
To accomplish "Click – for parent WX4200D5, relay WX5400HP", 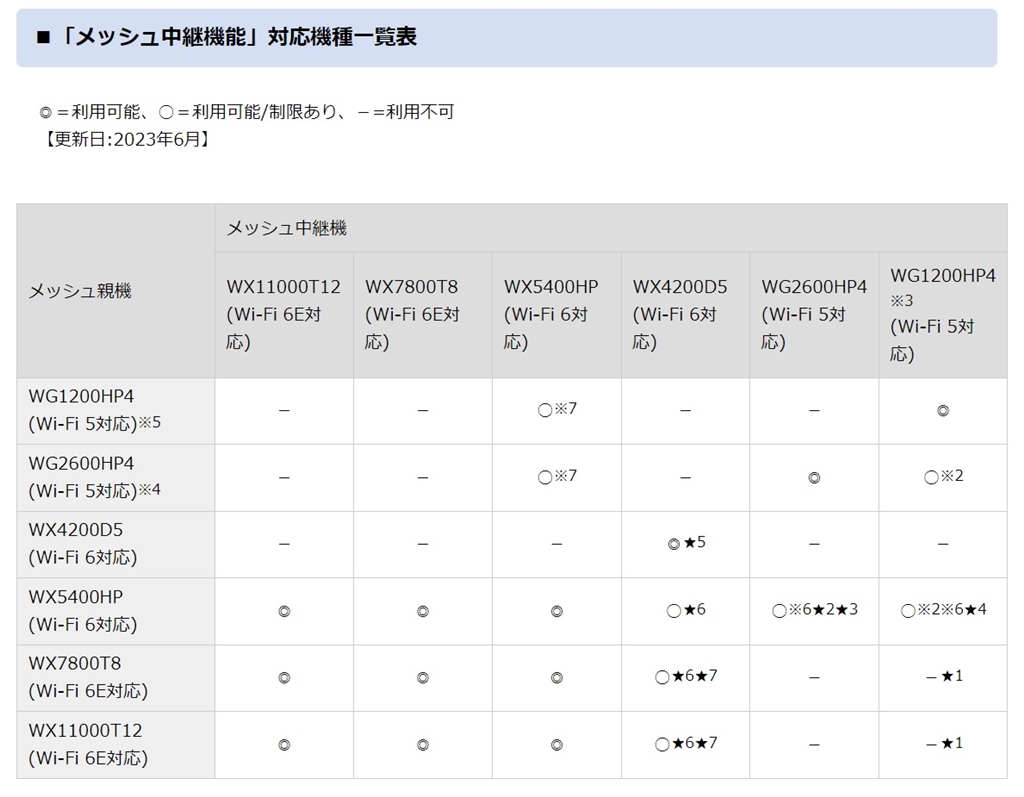I will [556, 544].
